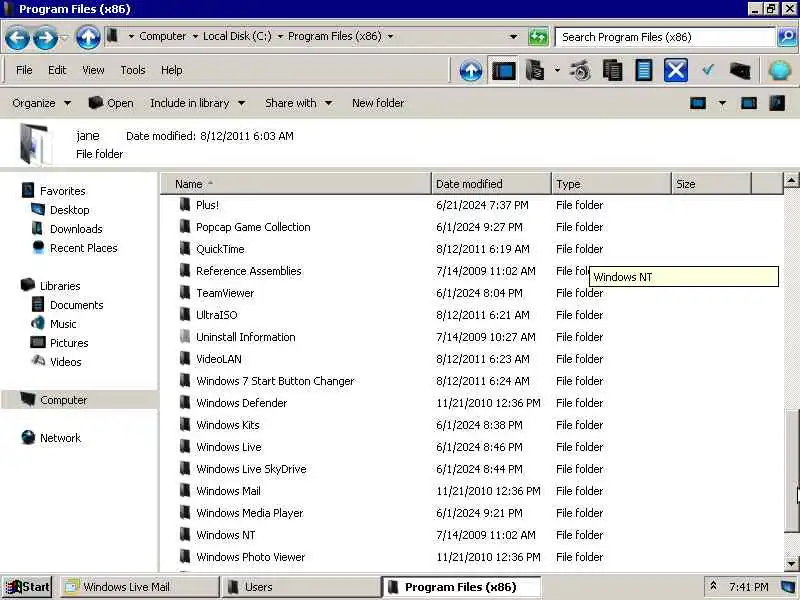The height and width of the screenshot is (600, 800).
Task: Click the scroll down arrow of file list
Action: [x=791, y=563]
